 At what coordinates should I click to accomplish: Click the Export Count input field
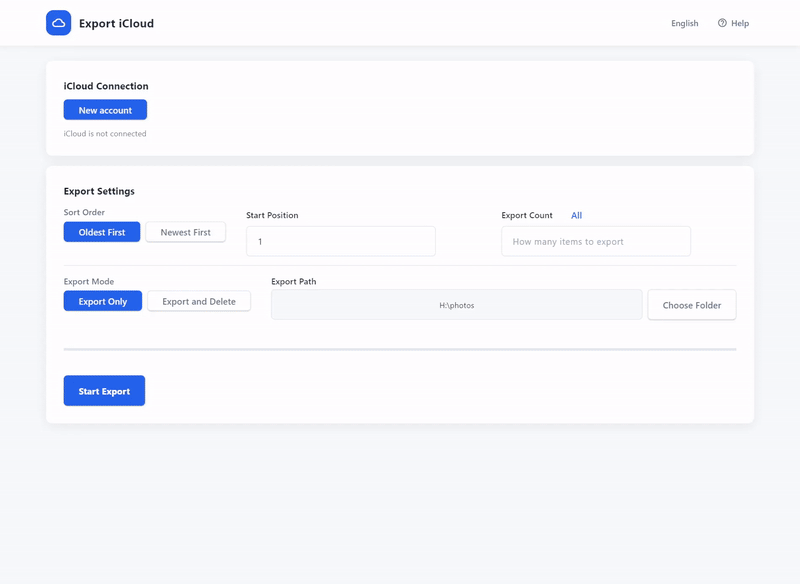(596, 241)
